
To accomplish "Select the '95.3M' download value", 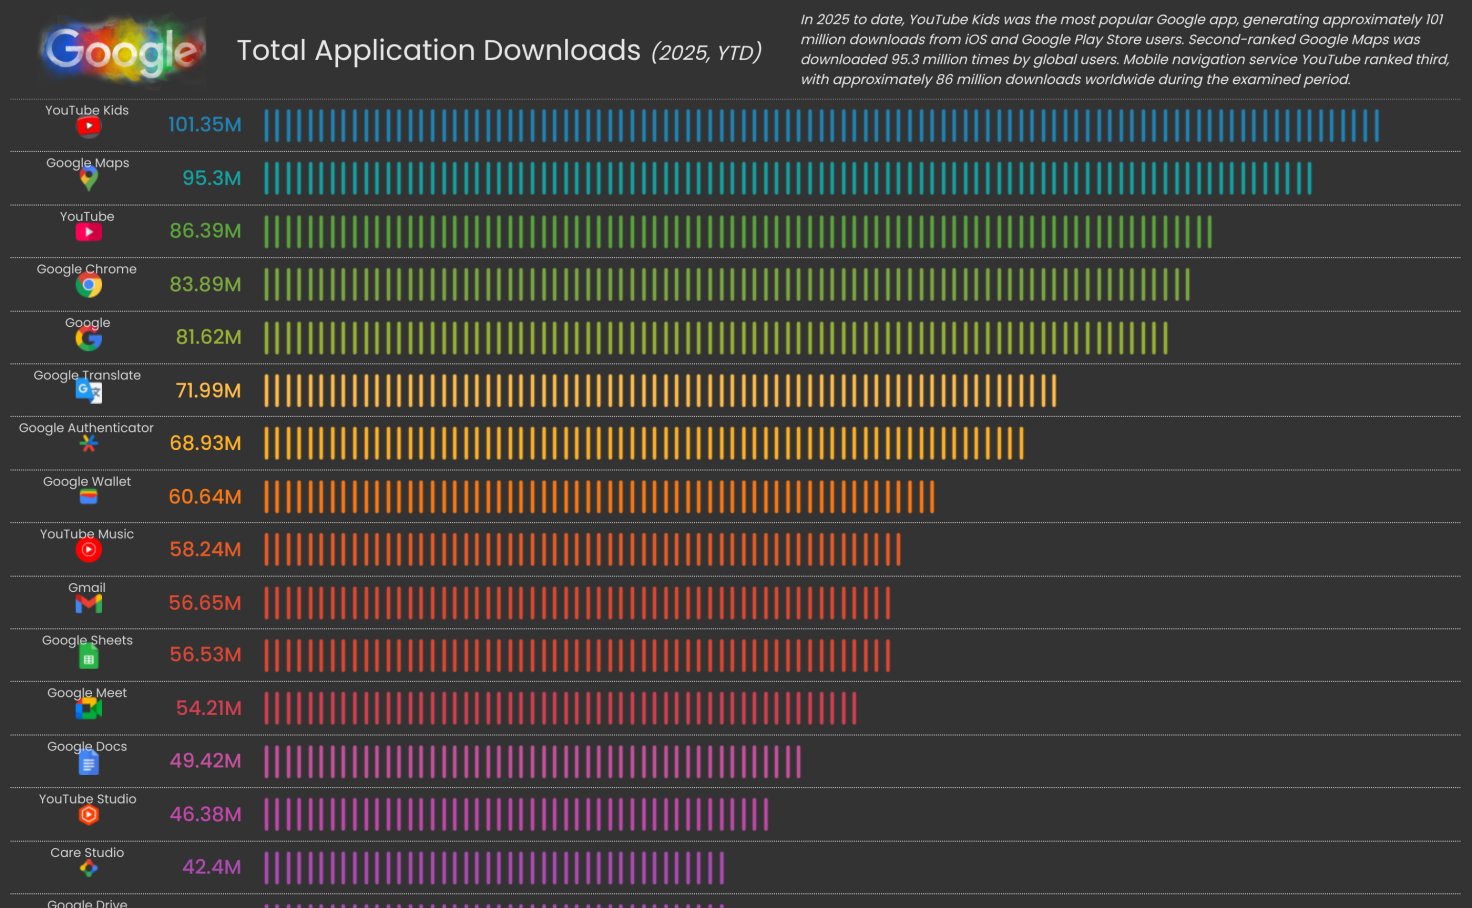I will pos(212,178).
